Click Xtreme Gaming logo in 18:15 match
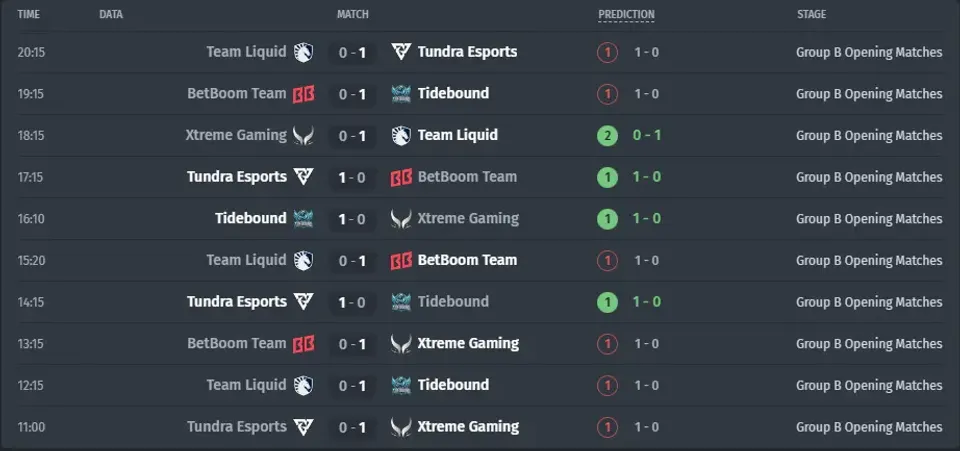This screenshot has width=960, height=451. [x=303, y=135]
